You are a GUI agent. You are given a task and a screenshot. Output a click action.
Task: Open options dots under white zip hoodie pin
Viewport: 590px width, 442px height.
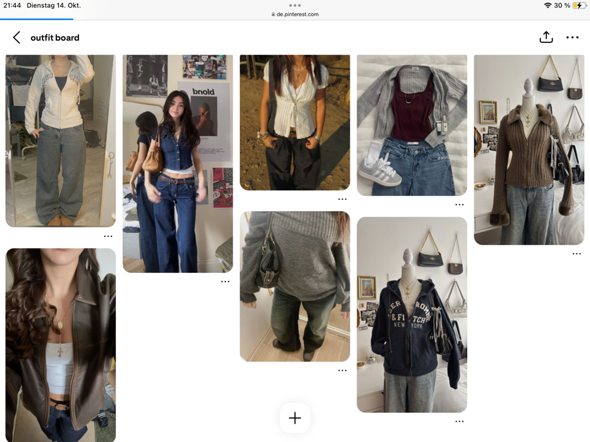(108, 236)
